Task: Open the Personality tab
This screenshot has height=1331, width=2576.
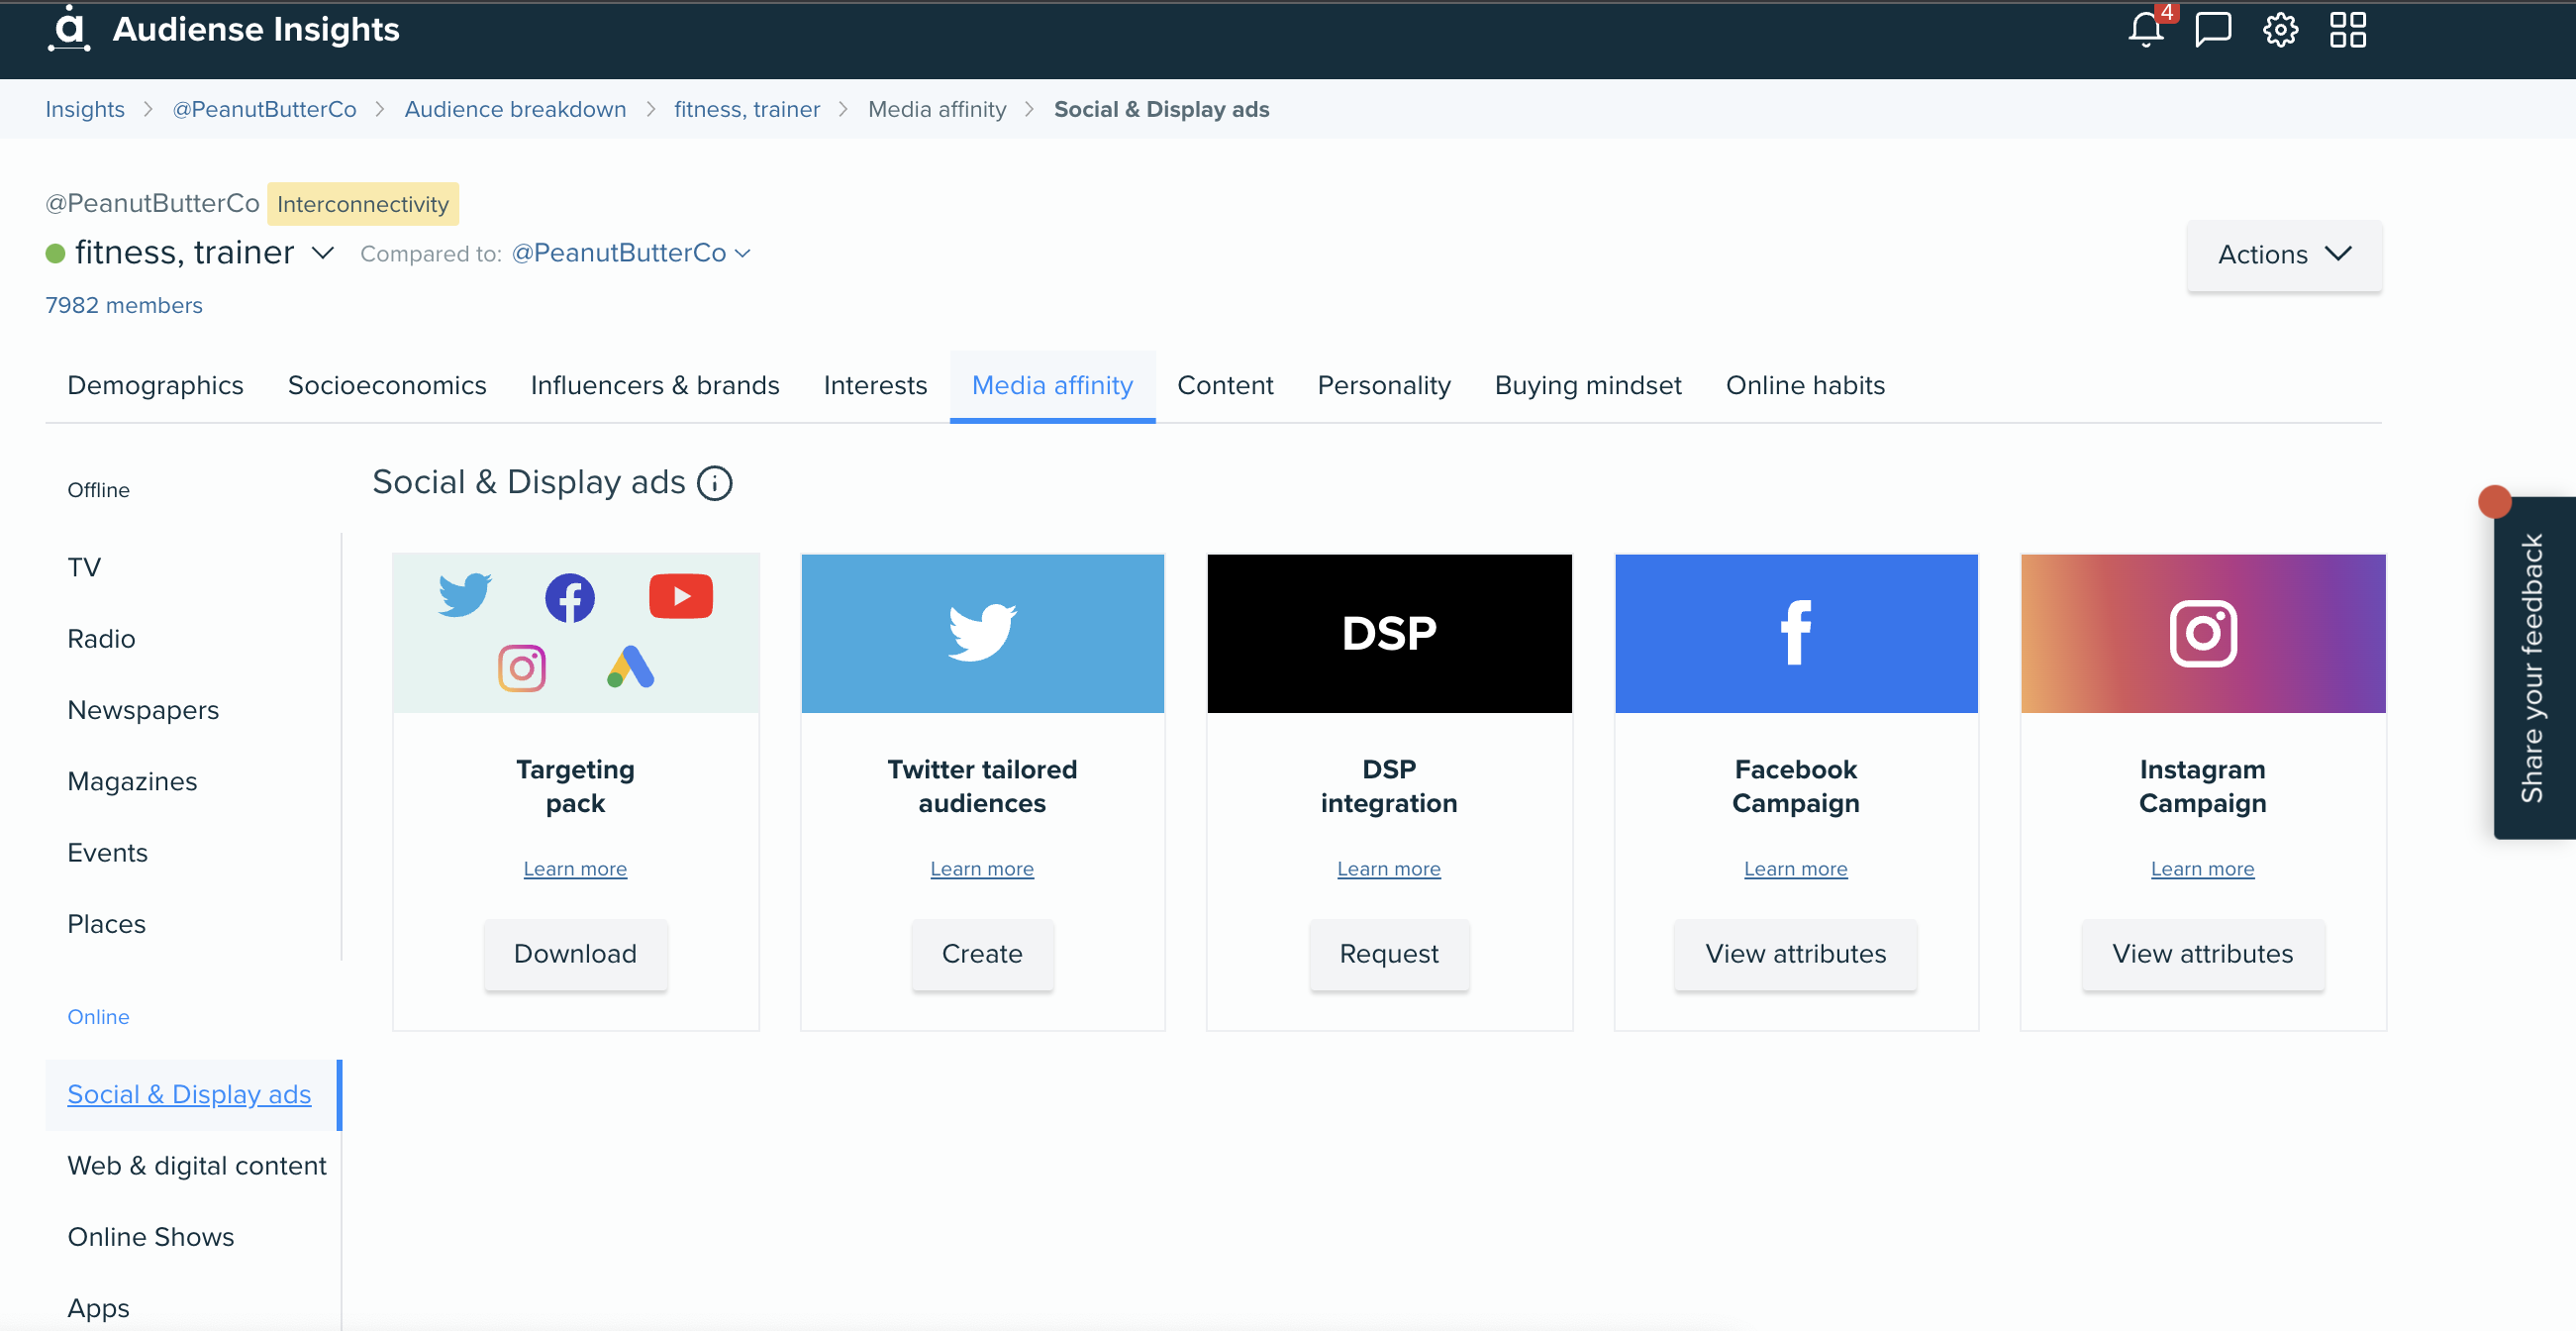Action: [1384, 386]
